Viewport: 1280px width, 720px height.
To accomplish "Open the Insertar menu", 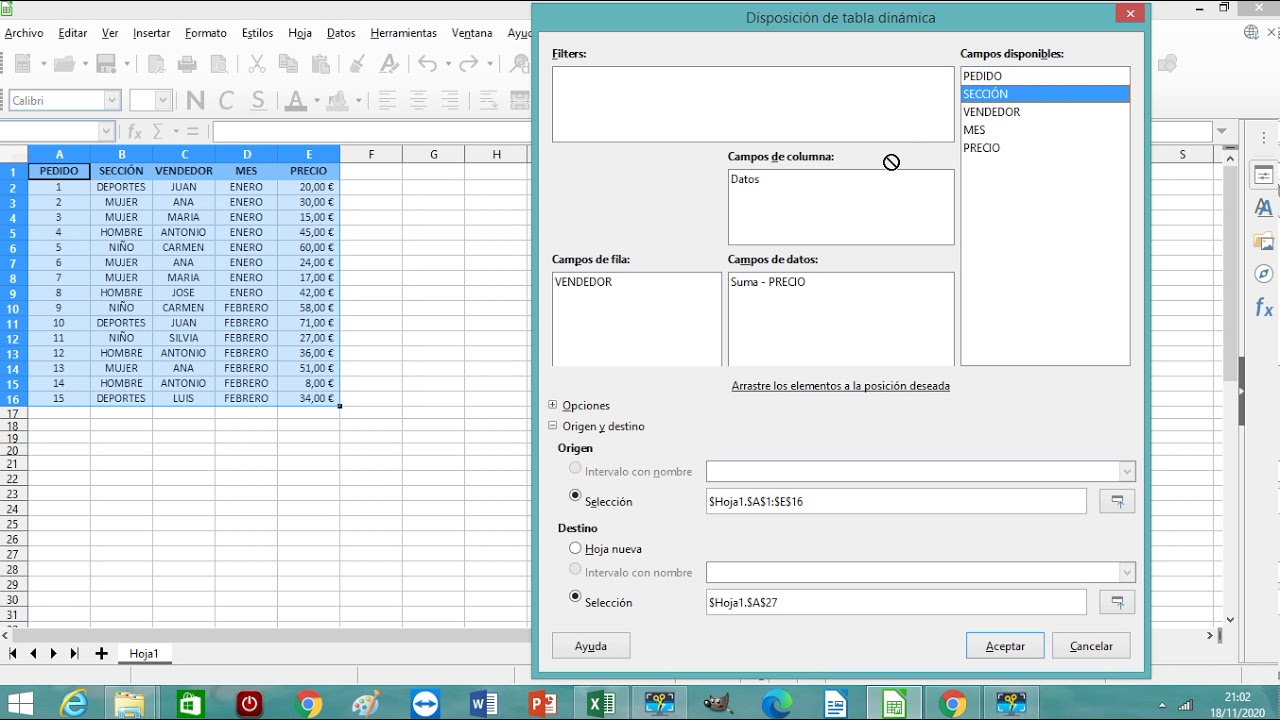I will click(x=151, y=33).
